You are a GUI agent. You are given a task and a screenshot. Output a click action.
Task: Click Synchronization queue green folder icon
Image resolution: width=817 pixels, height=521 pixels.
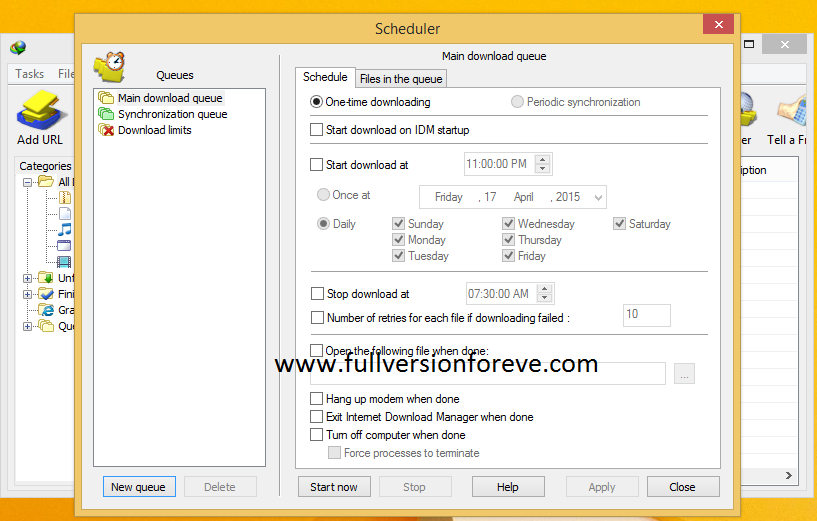[x=106, y=114]
